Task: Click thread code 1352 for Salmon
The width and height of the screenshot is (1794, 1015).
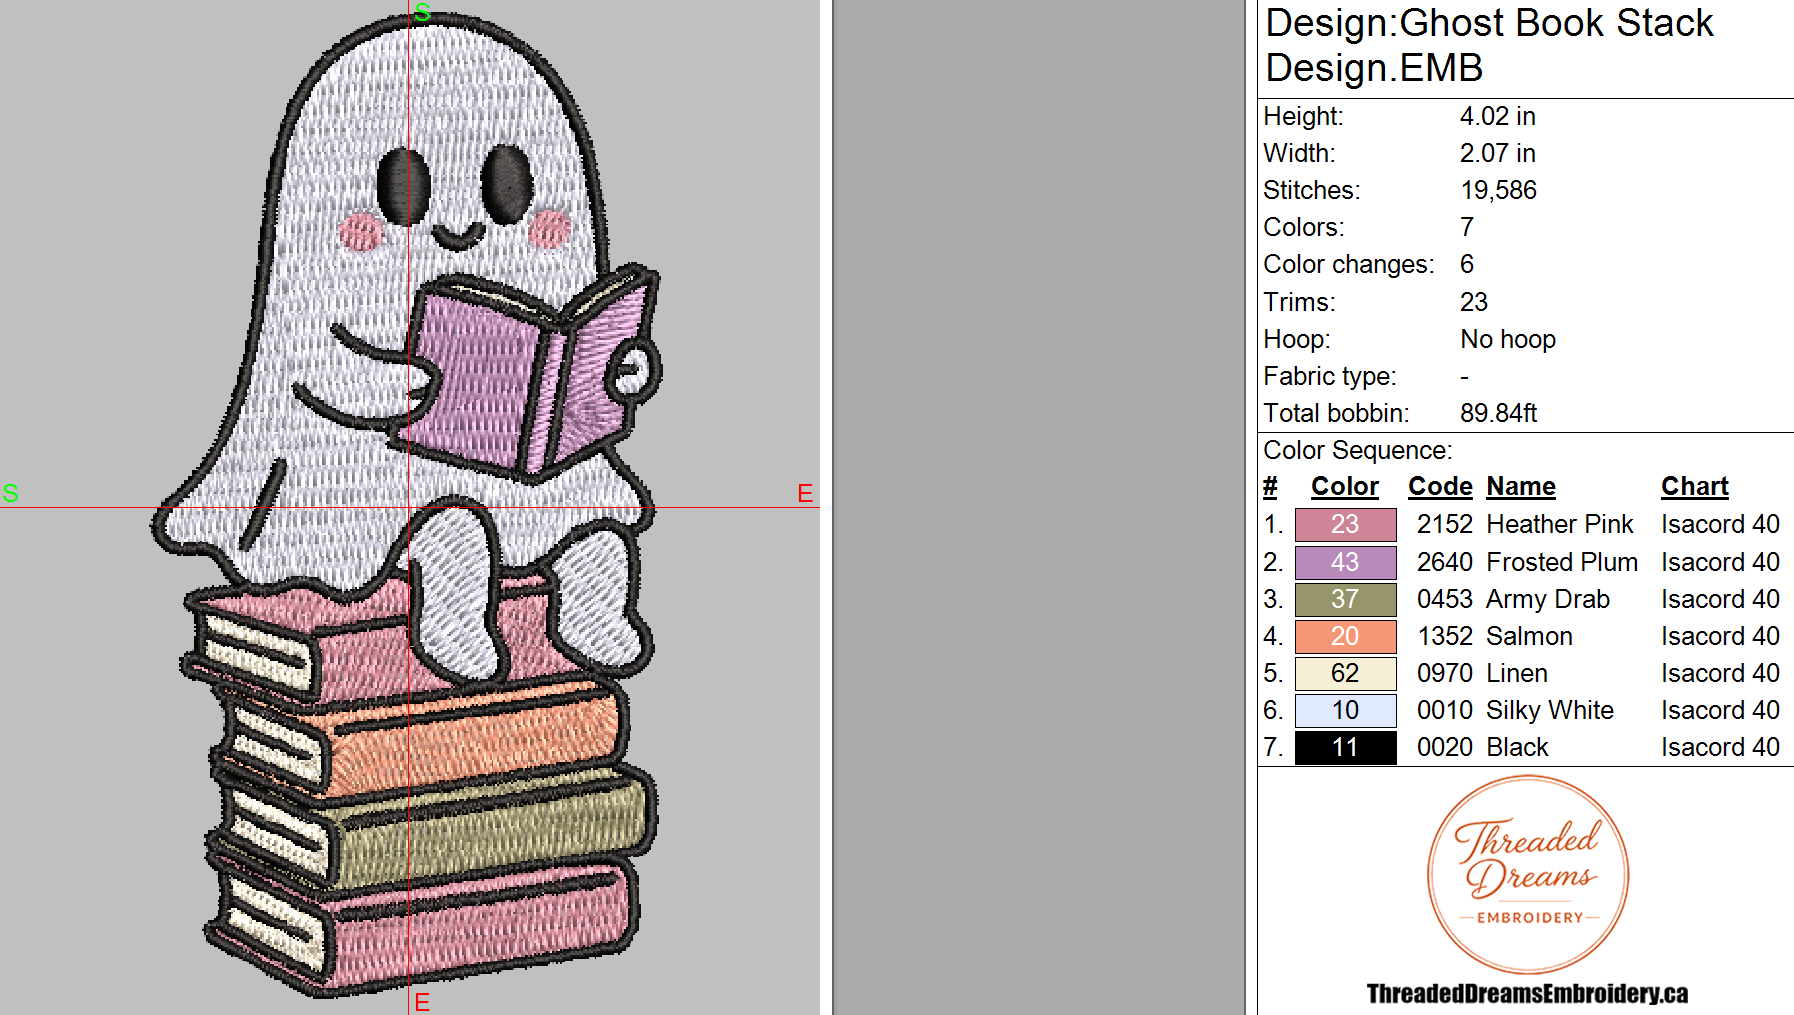Action: click(1445, 636)
